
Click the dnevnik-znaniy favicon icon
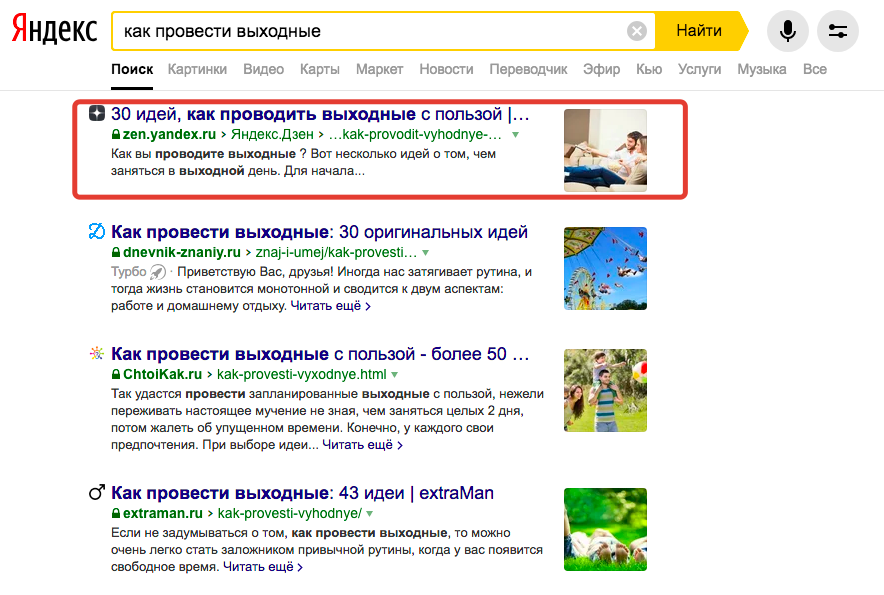click(97, 231)
